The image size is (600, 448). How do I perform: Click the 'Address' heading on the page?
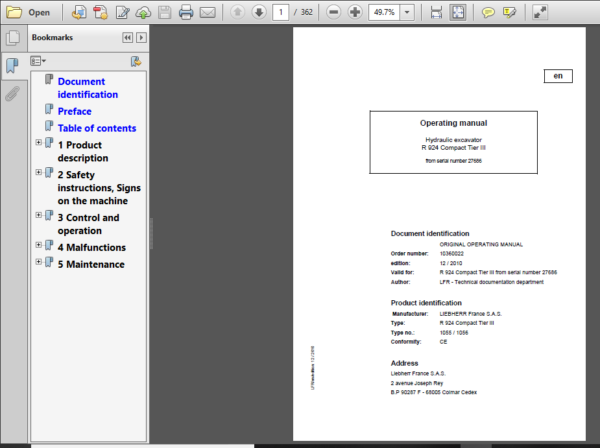click(x=404, y=363)
